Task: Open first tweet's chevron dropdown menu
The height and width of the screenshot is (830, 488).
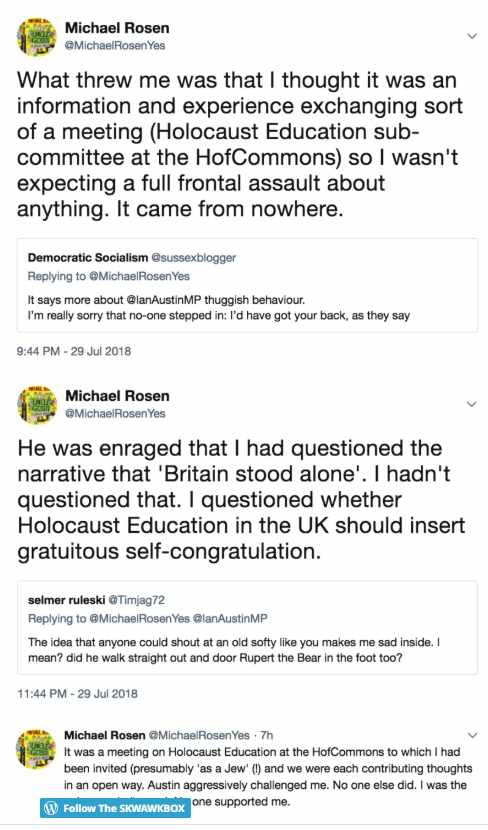Action: (471, 36)
